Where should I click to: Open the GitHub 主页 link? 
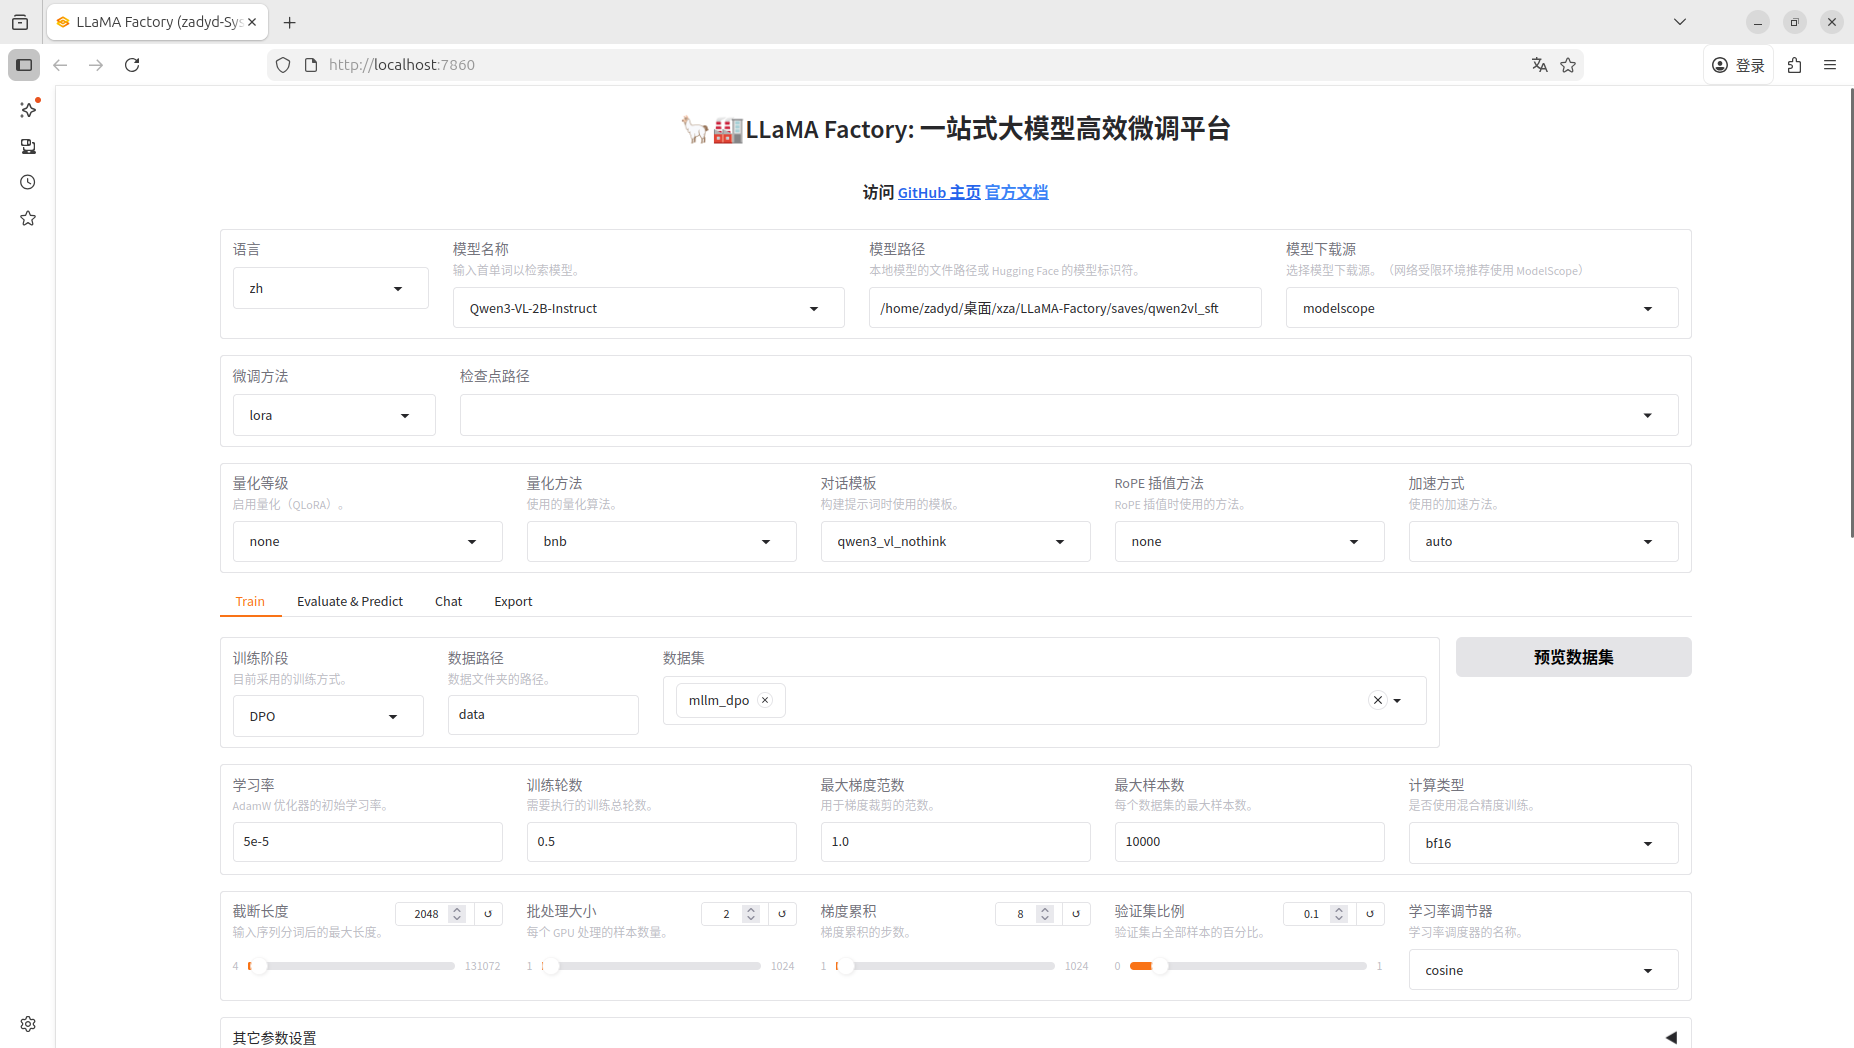[937, 192]
